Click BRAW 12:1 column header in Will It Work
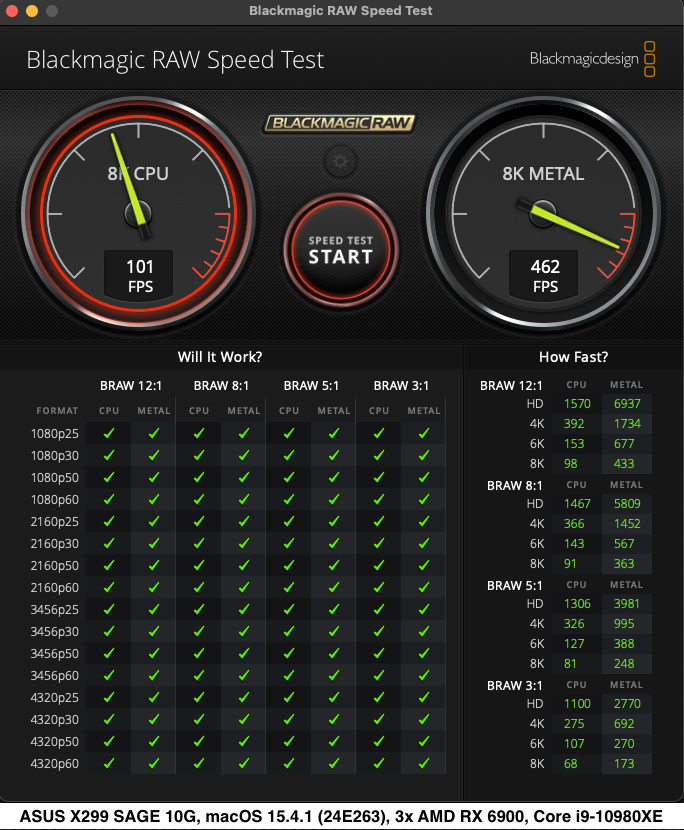This screenshot has width=684, height=830. tap(131, 386)
